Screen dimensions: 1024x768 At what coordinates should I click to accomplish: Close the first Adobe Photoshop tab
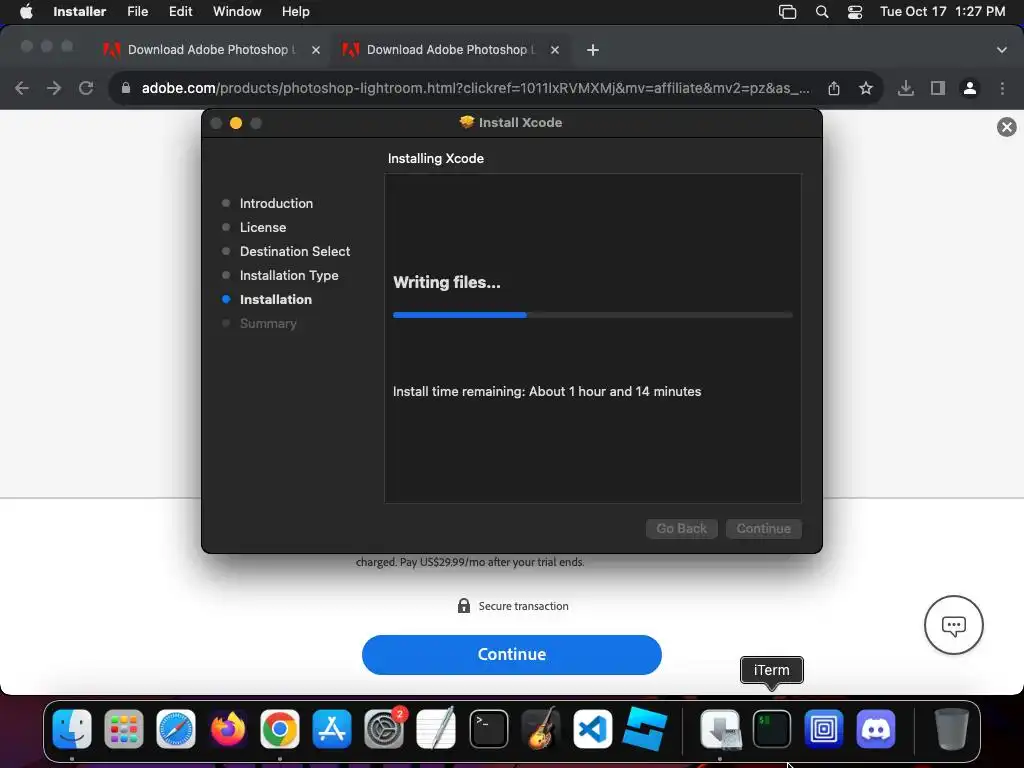click(316, 50)
